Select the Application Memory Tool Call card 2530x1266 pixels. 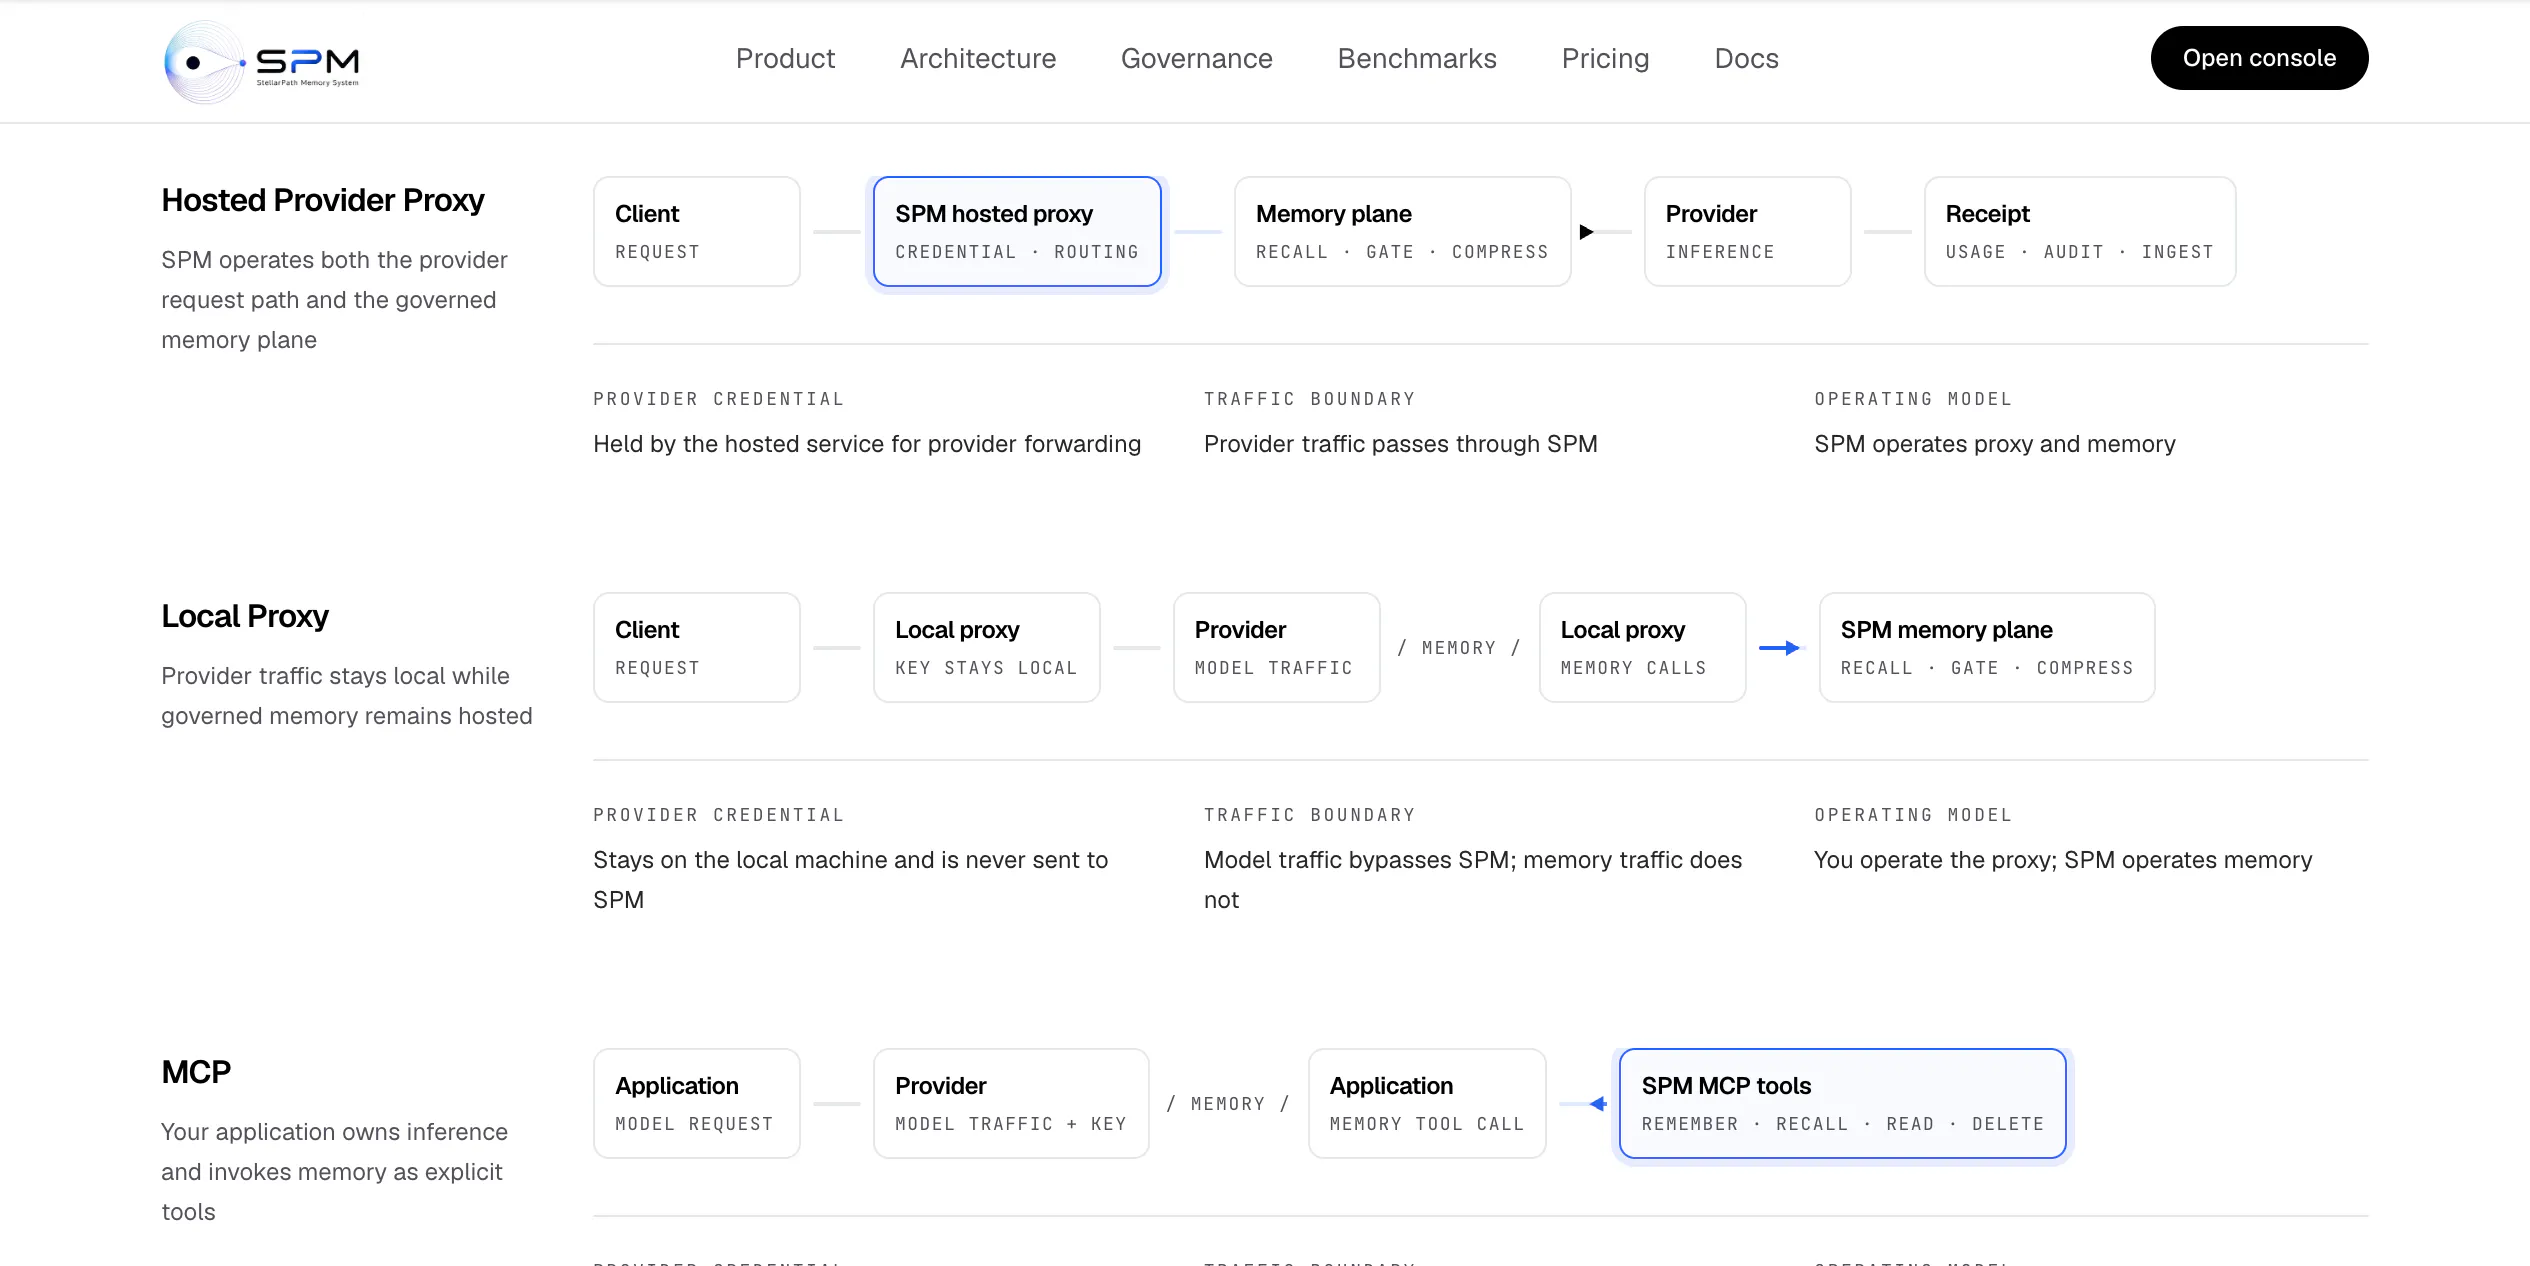click(1427, 1104)
